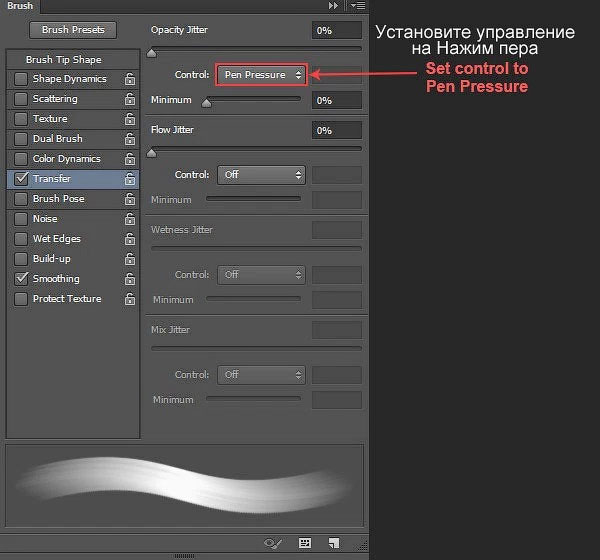
Task: Click the lock icon next to Build-up
Action: (130, 259)
